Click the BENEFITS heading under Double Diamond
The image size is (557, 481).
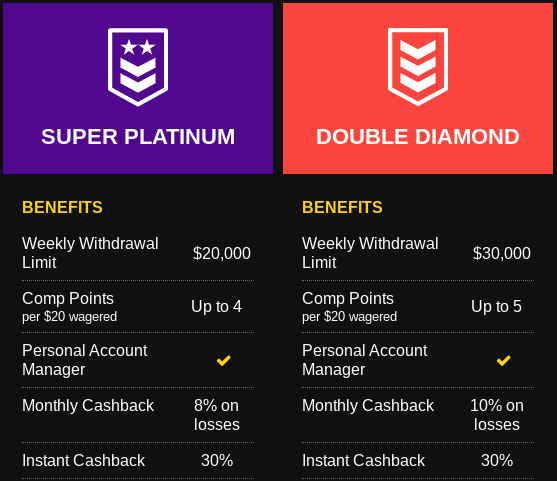342,207
